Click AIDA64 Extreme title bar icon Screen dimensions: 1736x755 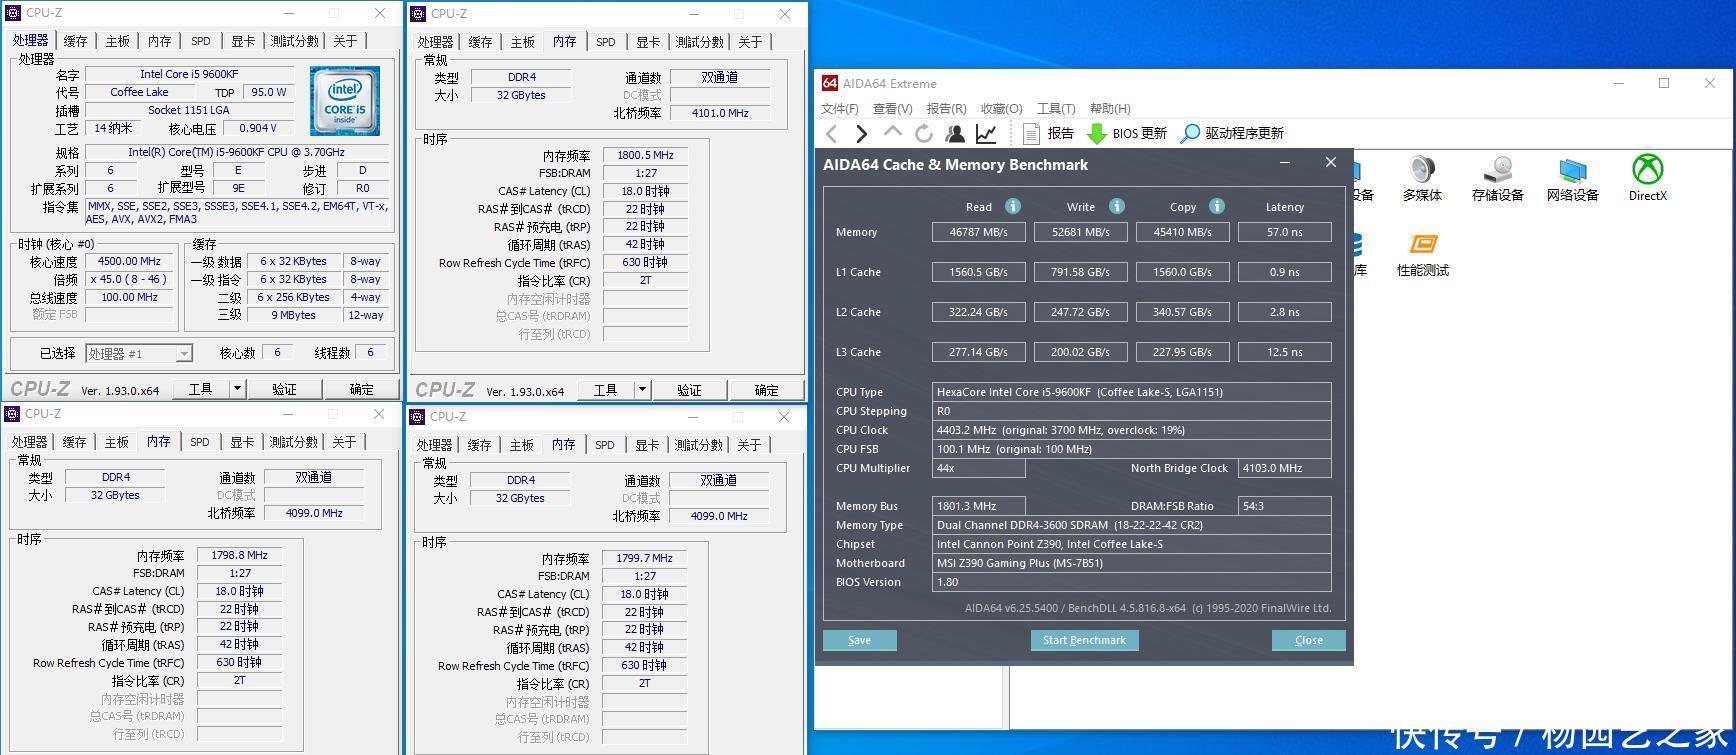click(x=829, y=83)
